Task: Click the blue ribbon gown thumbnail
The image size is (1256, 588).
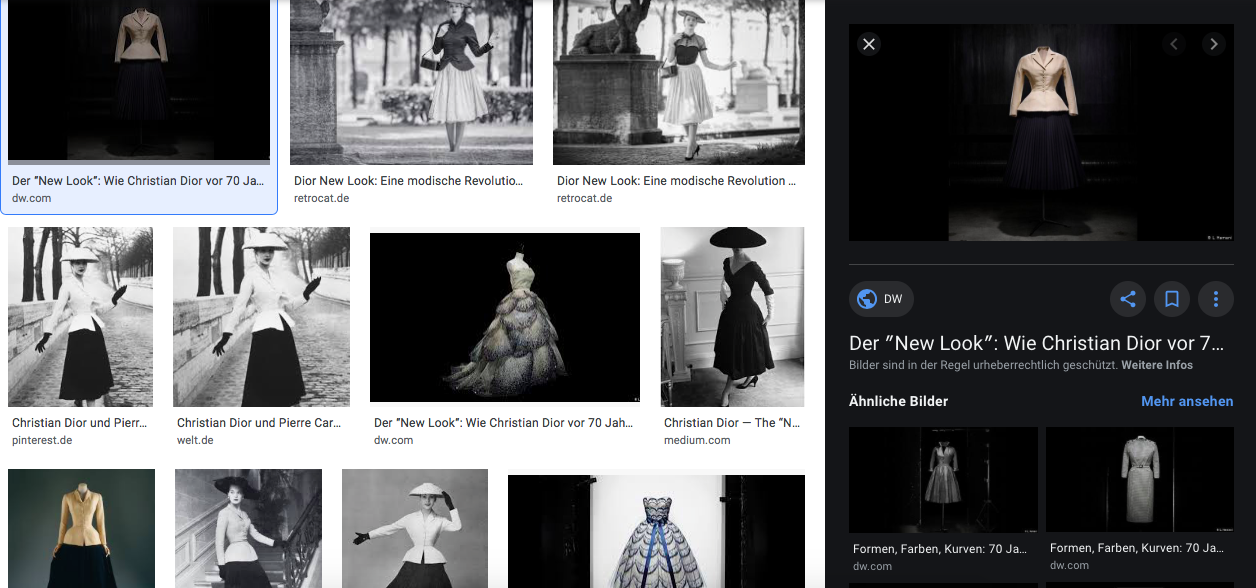Action: point(656,531)
